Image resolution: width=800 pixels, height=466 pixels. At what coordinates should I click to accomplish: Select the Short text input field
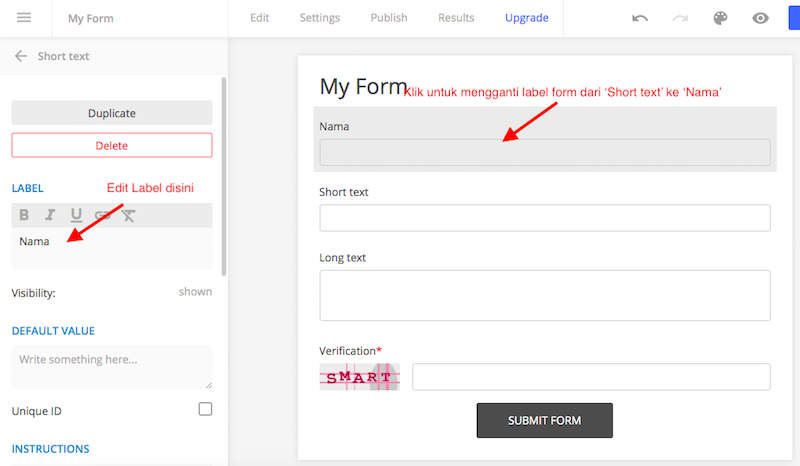[544, 218]
